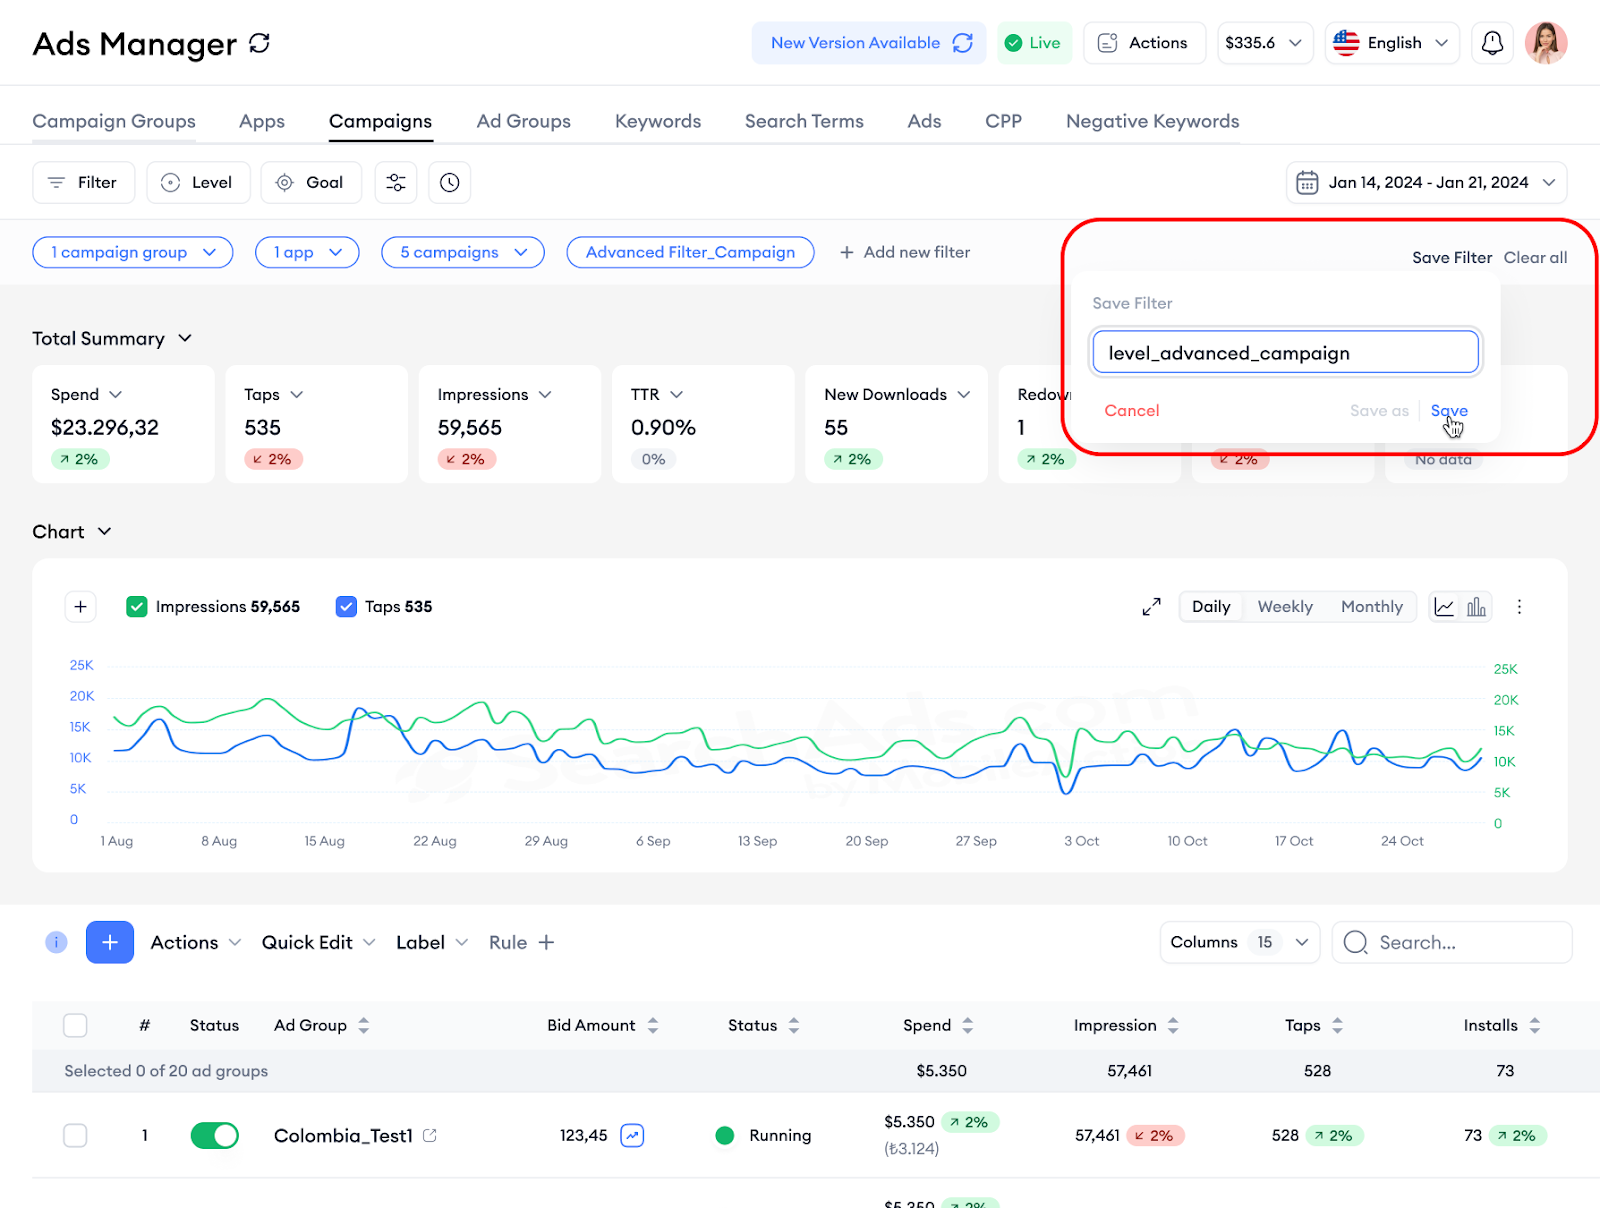
Task: Select the line chart view icon
Action: pyautogui.click(x=1444, y=607)
